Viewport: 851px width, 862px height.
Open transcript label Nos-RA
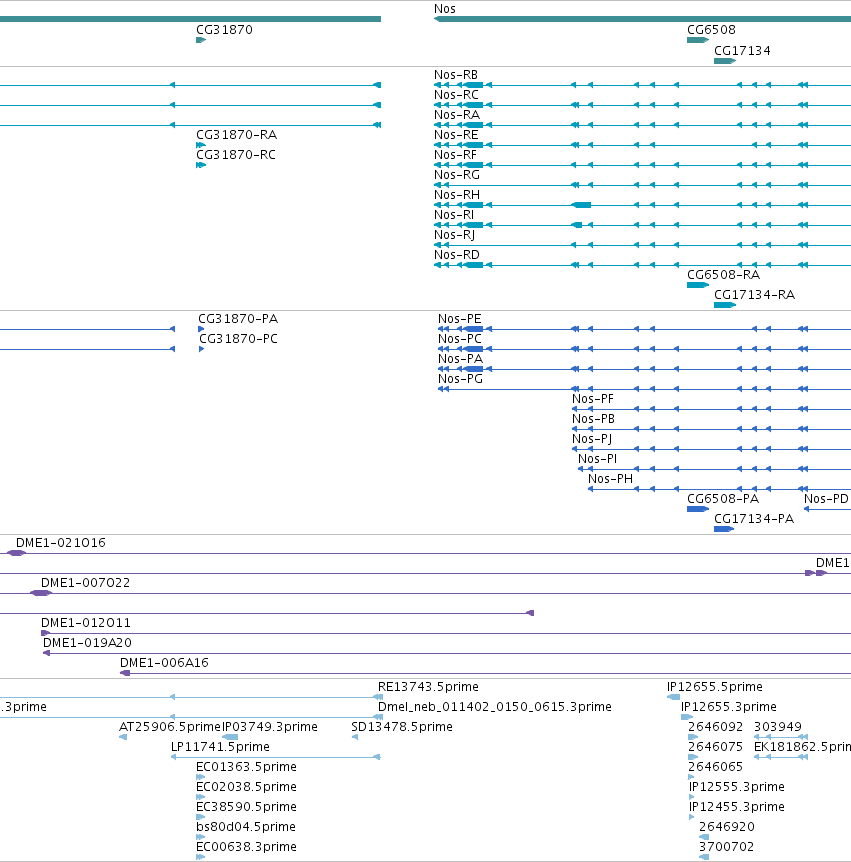pyautogui.click(x=457, y=115)
